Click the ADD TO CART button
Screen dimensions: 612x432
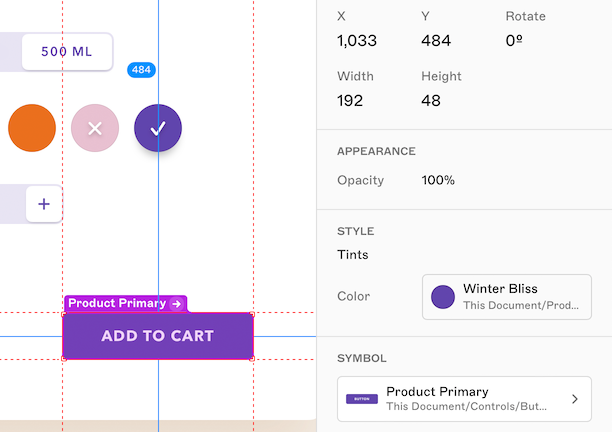tap(157, 336)
